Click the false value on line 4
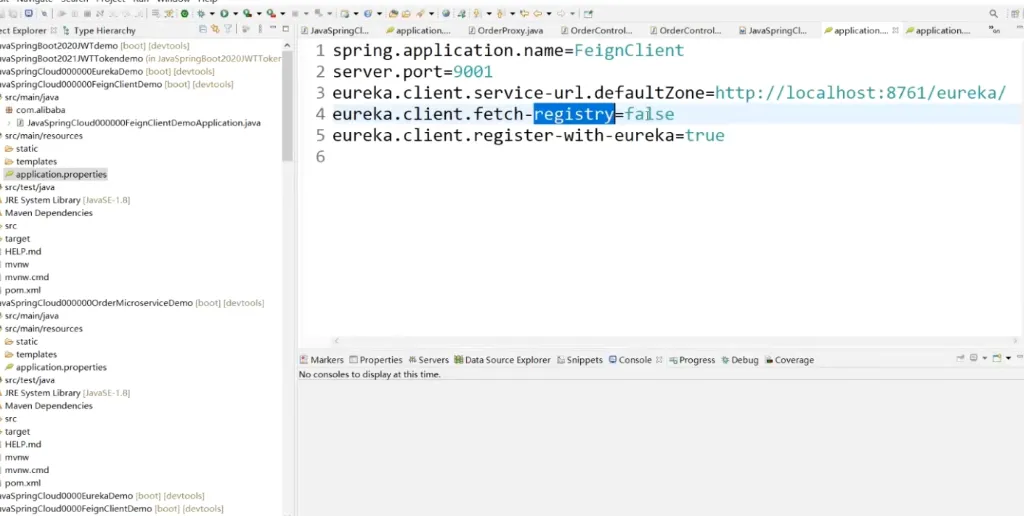This screenshot has height=516, width=1024. coord(650,114)
